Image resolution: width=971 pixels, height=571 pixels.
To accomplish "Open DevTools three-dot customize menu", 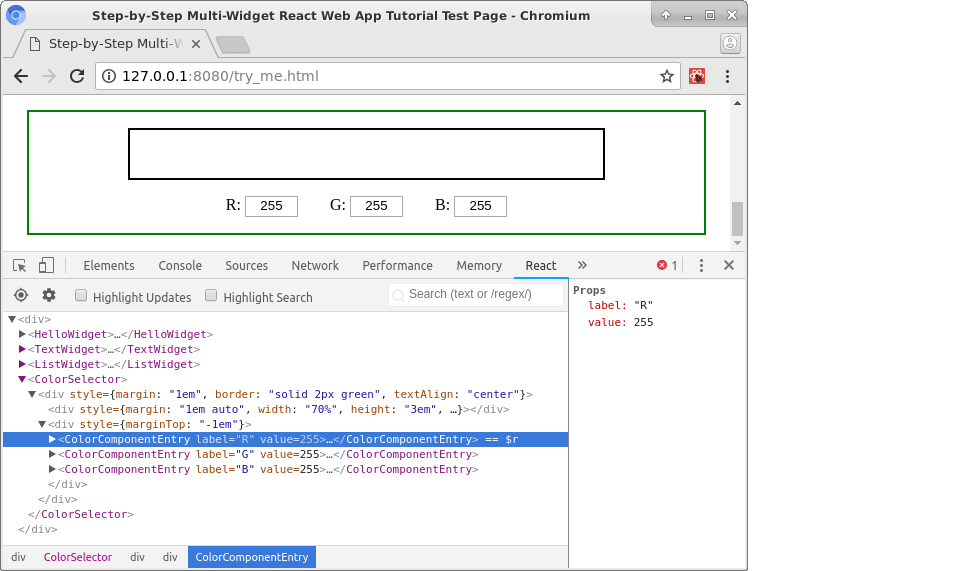I will [x=701, y=265].
